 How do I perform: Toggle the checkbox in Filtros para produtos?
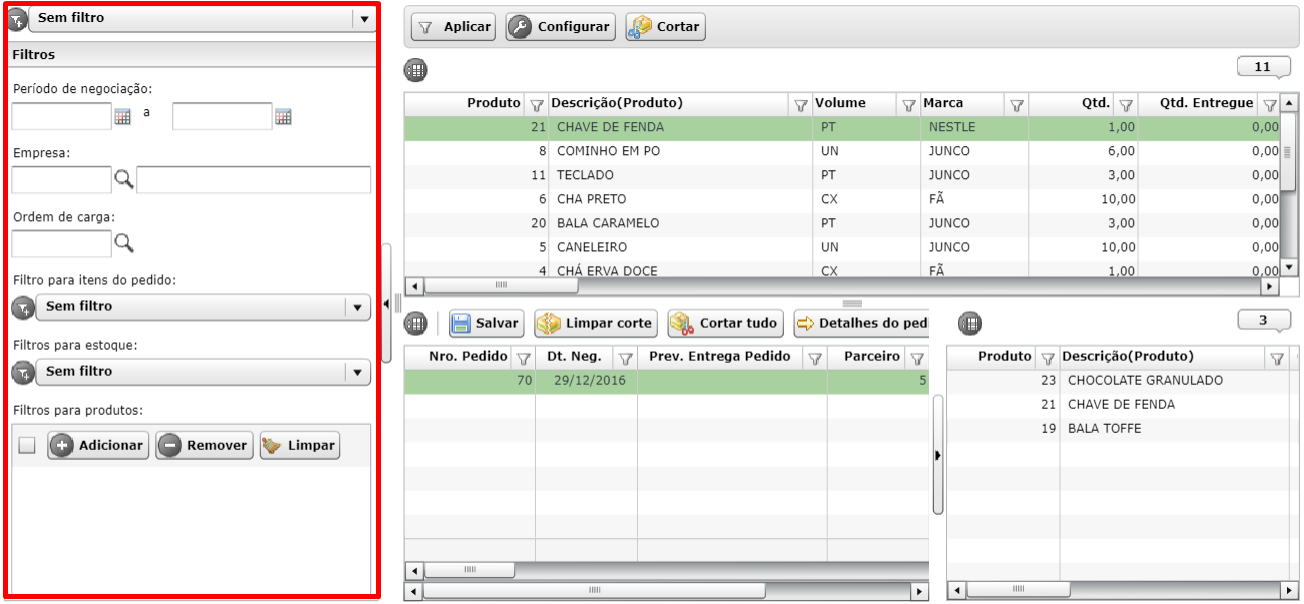[27, 446]
